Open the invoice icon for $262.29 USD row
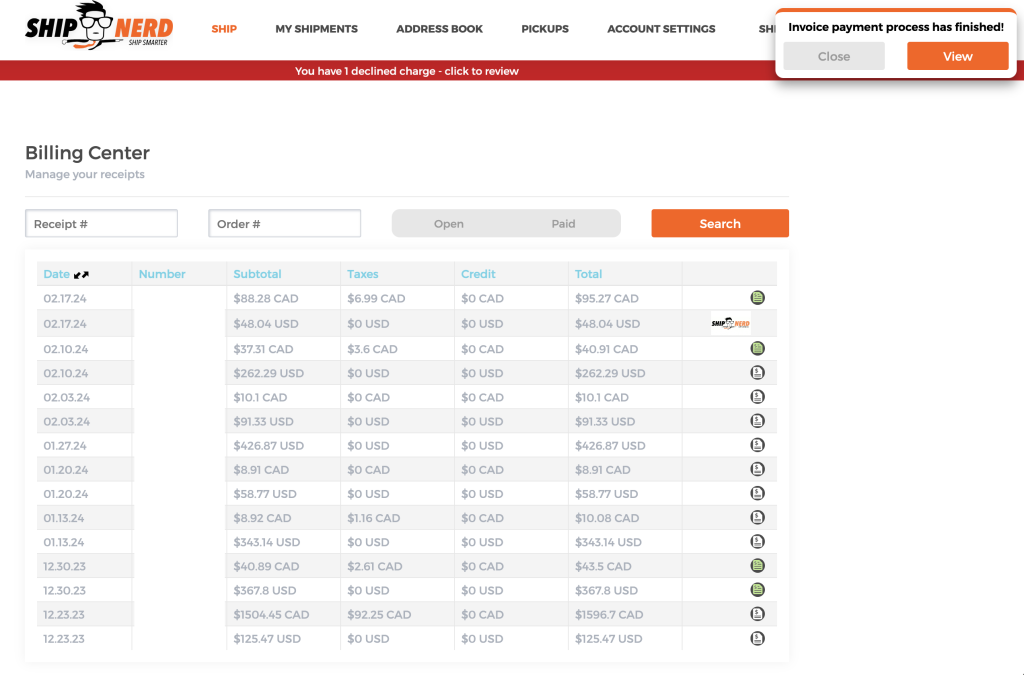Image resolution: width=1024 pixels, height=675 pixels. tap(758, 373)
